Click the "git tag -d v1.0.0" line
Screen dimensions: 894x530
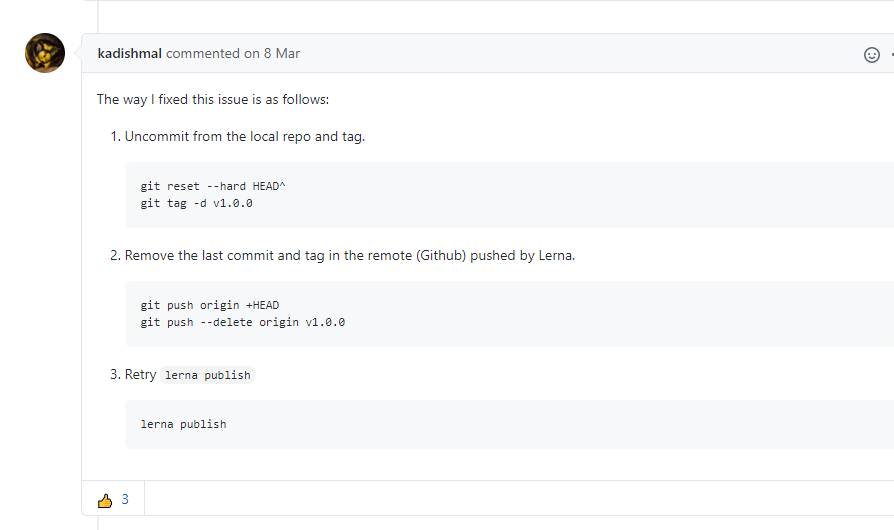pyautogui.click(x=198, y=203)
